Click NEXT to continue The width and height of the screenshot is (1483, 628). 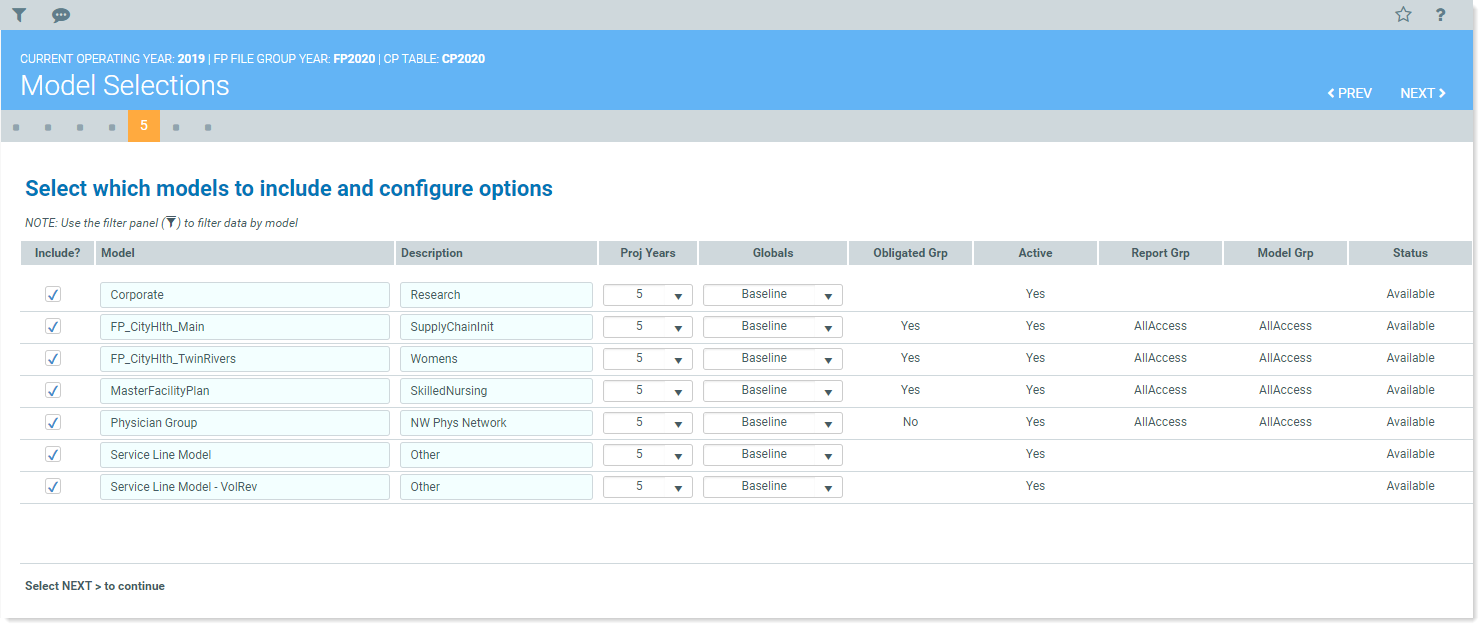coord(1422,93)
